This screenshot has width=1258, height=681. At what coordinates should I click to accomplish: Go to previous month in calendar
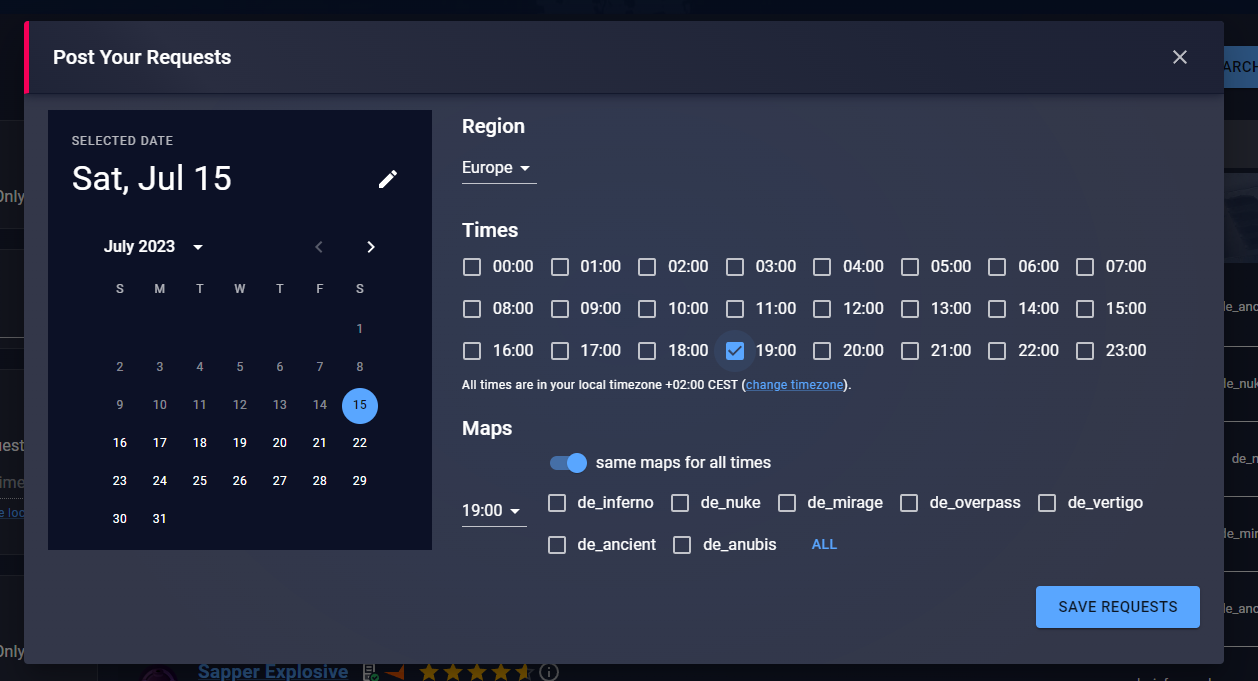[x=319, y=247]
